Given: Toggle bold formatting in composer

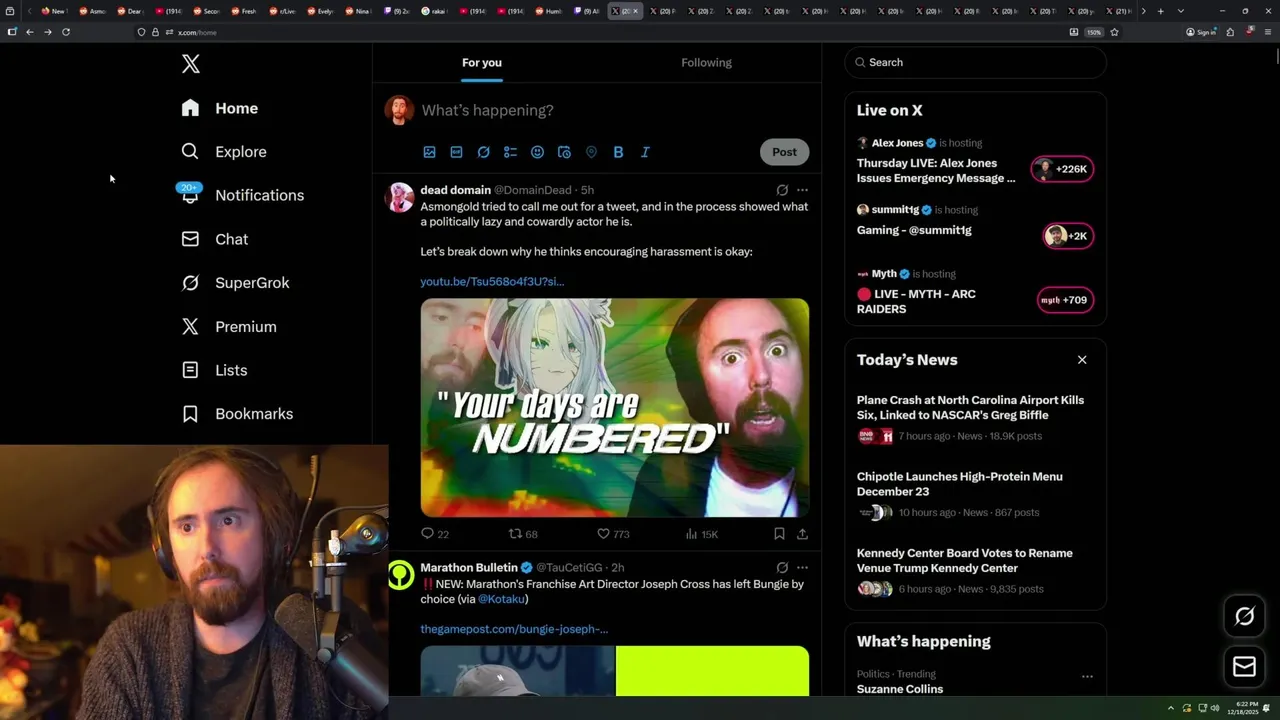Looking at the screenshot, I should (x=618, y=152).
